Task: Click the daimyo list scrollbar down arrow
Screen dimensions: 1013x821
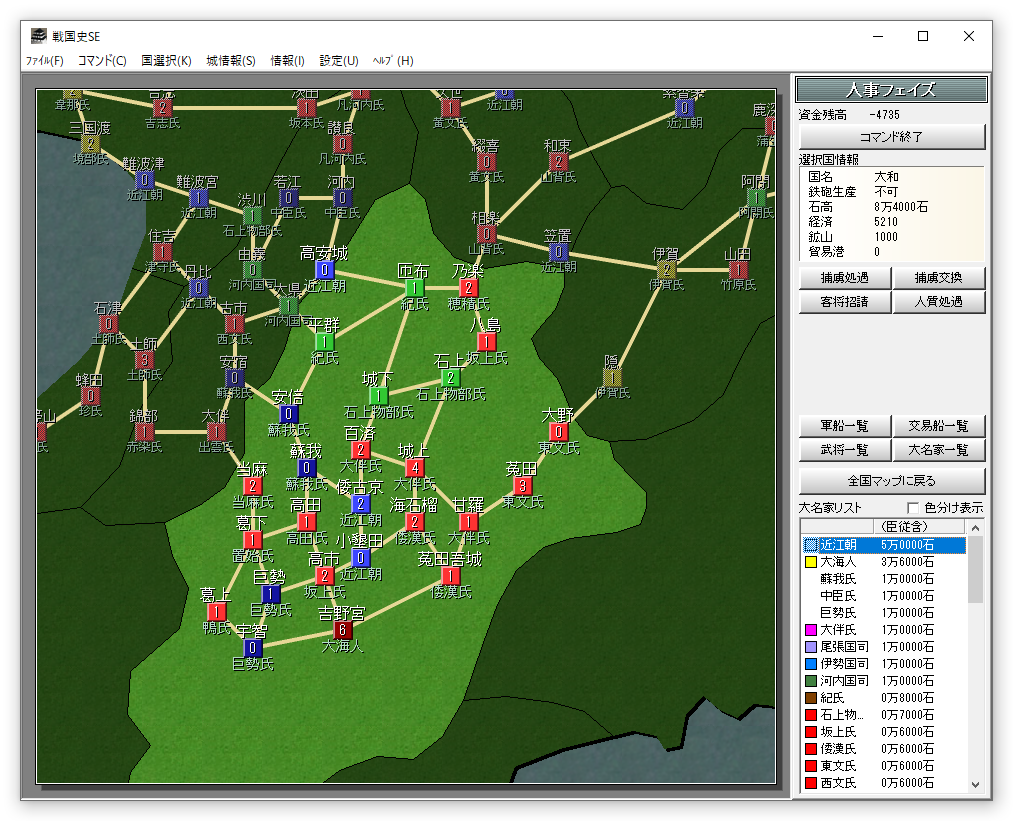Action: pyautogui.click(x=976, y=785)
